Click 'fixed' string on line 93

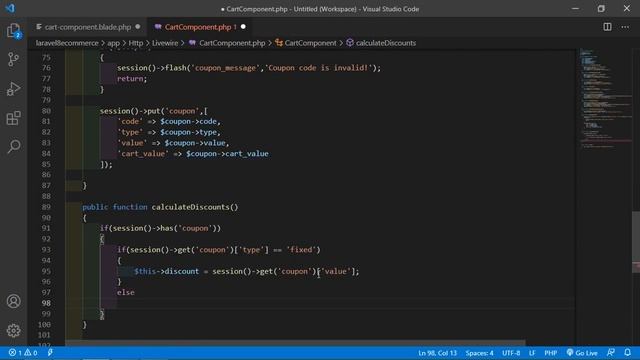click(x=301, y=249)
